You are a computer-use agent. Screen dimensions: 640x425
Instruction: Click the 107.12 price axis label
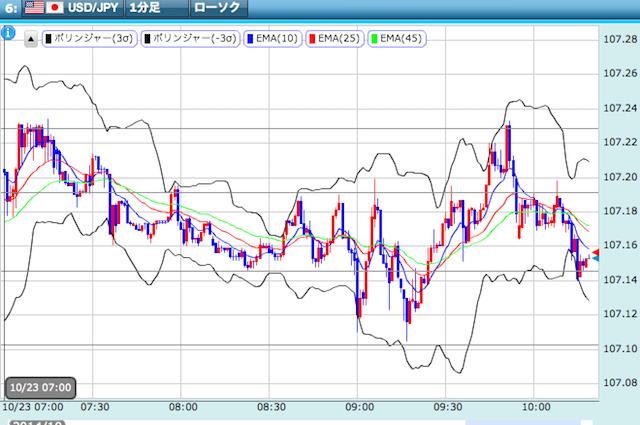click(x=620, y=314)
